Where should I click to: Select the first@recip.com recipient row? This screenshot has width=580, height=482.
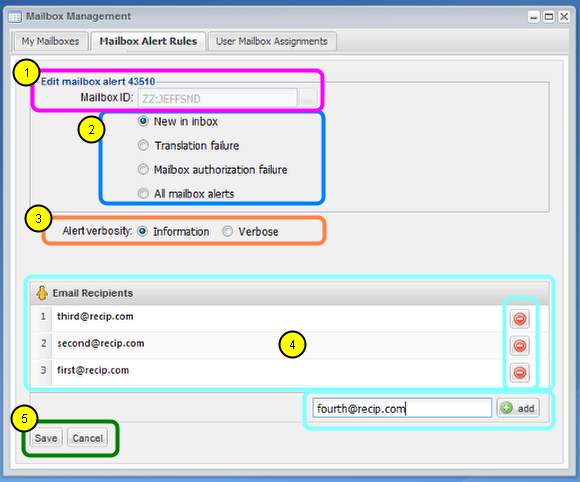pyautogui.click(x=290, y=373)
